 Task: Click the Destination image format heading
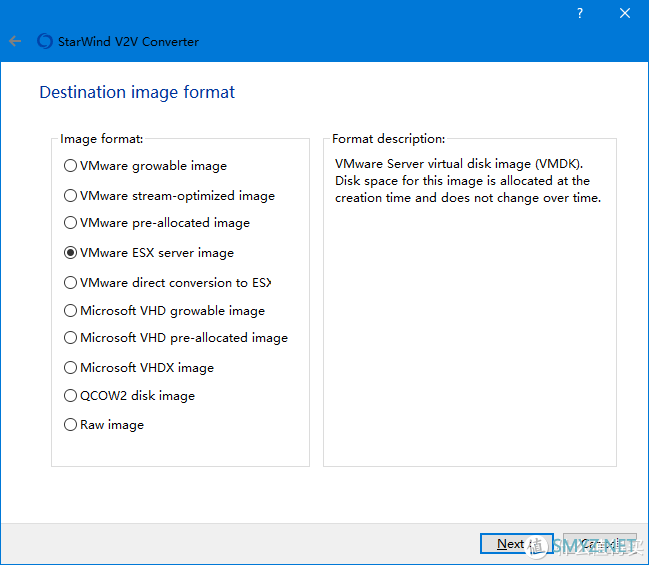pyautogui.click(x=137, y=93)
